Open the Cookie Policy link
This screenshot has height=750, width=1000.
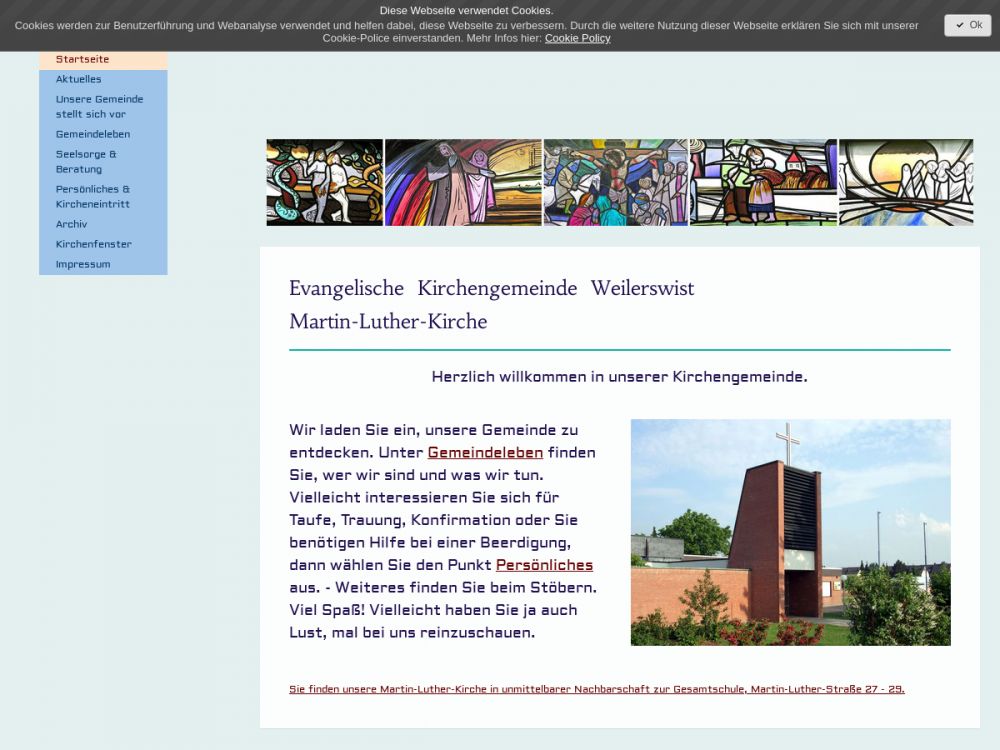[577, 38]
